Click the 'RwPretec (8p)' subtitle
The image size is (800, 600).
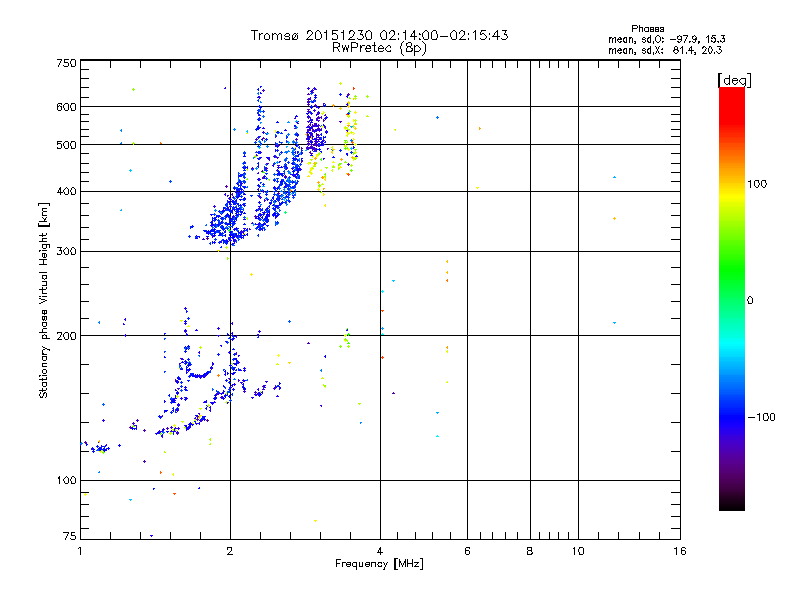[x=379, y=48]
